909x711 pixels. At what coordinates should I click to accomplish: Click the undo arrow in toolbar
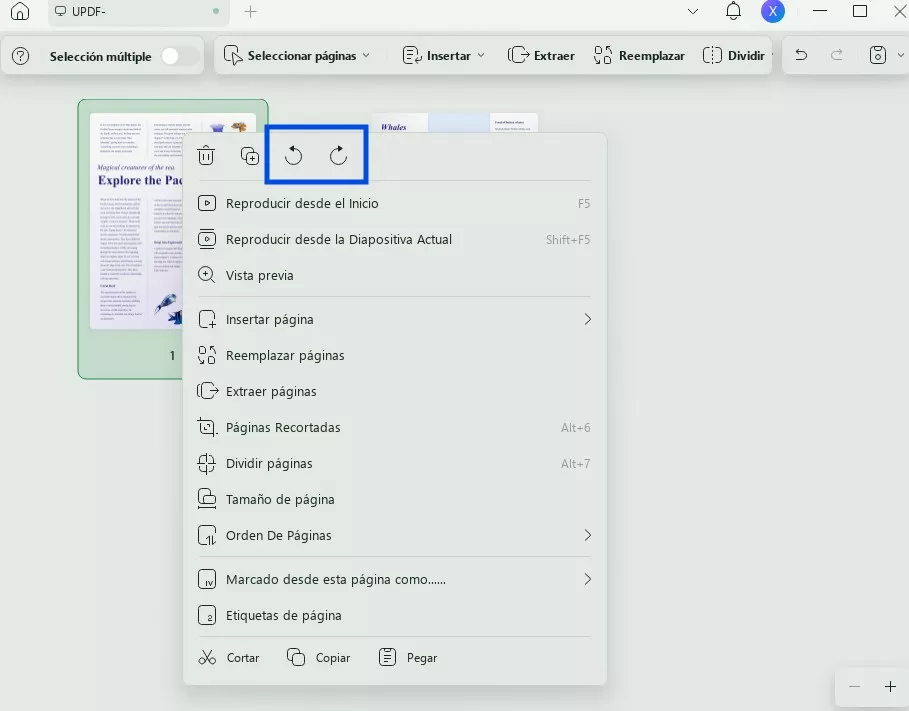pos(801,55)
